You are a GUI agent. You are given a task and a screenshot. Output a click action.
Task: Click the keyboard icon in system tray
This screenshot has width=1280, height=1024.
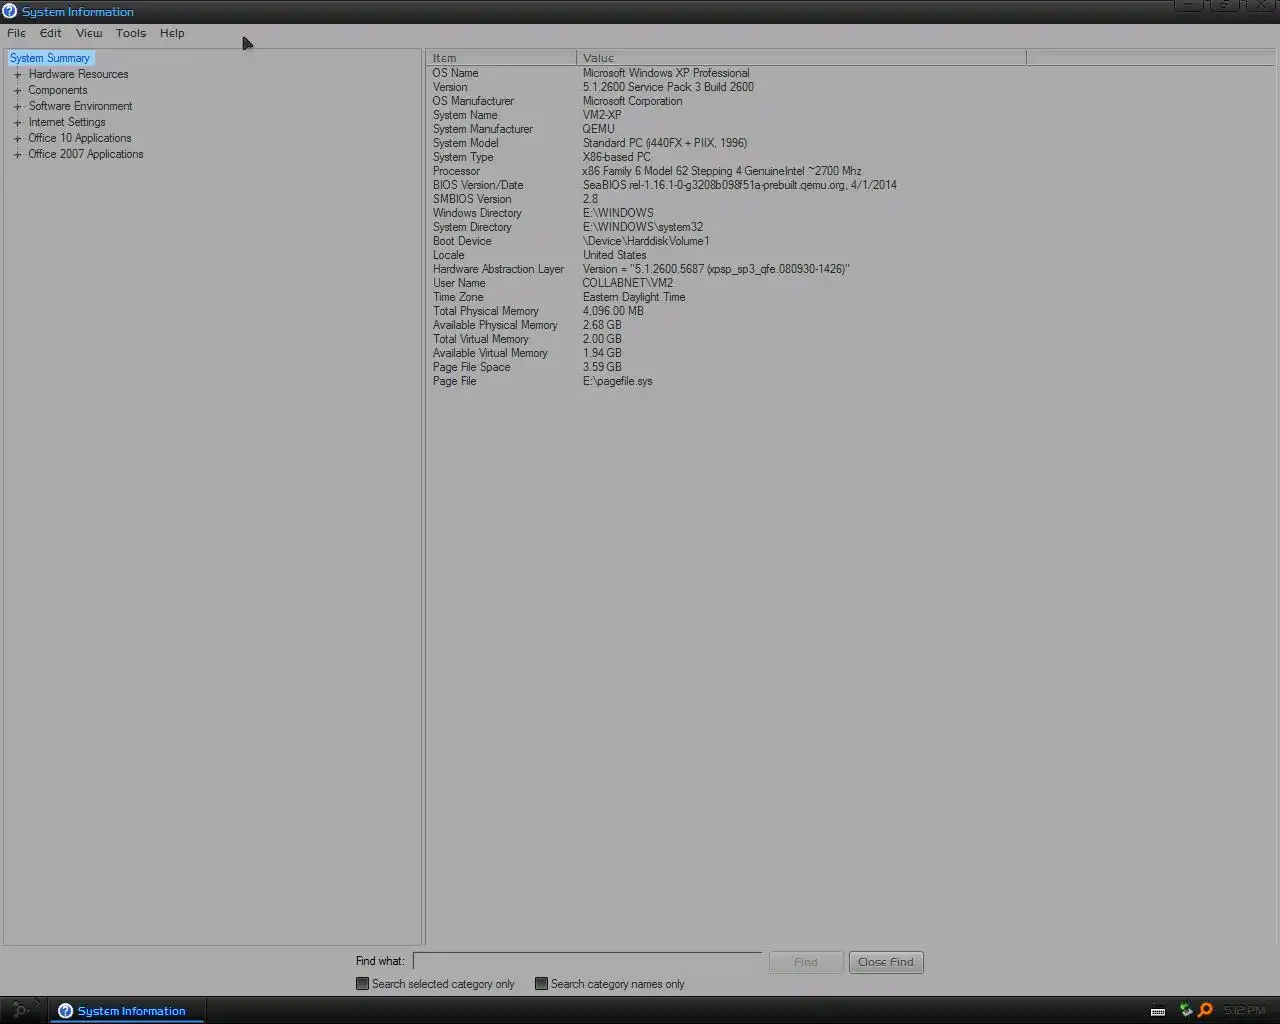click(x=1158, y=1011)
